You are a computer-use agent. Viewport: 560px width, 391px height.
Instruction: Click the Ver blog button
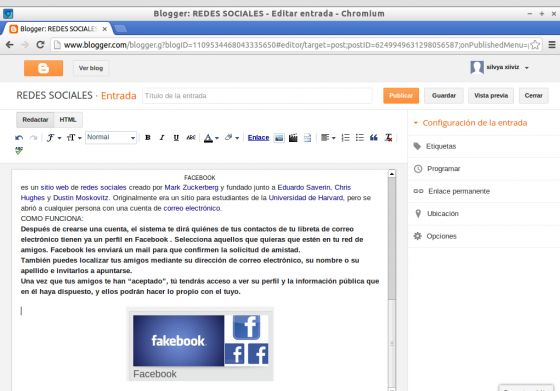point(91,68)
